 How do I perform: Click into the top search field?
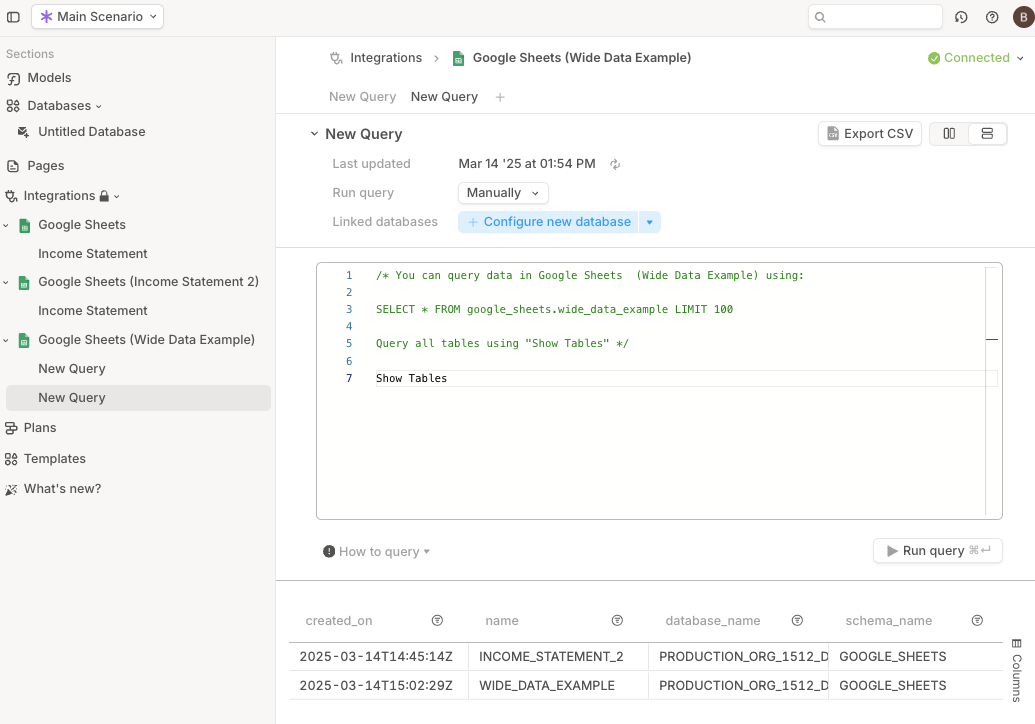(875, 17)
